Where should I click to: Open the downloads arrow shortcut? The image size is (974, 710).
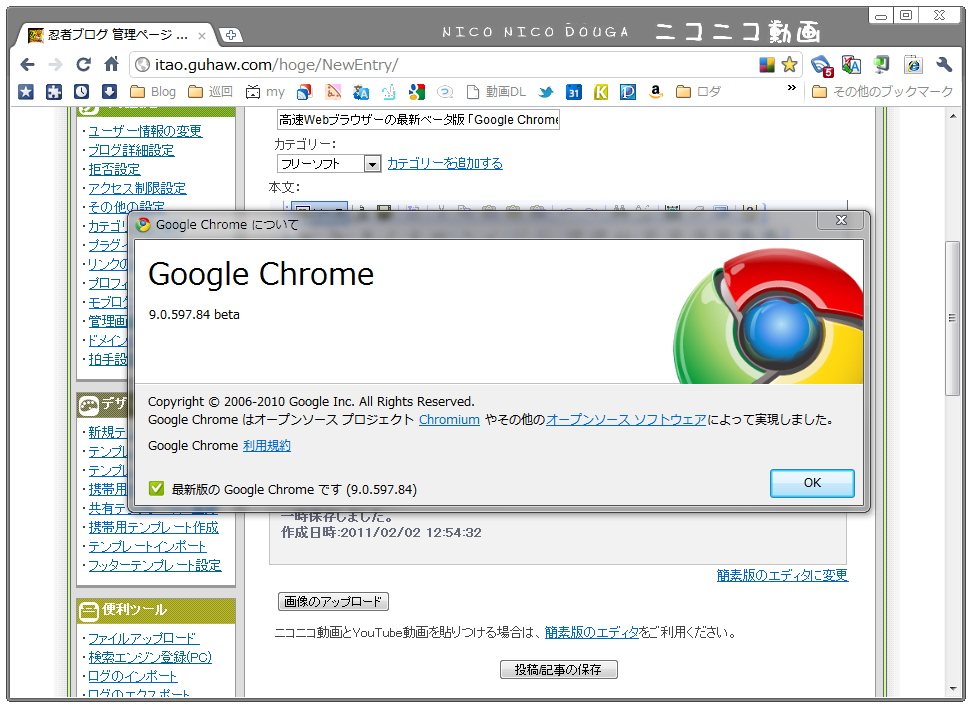point(109,92)
